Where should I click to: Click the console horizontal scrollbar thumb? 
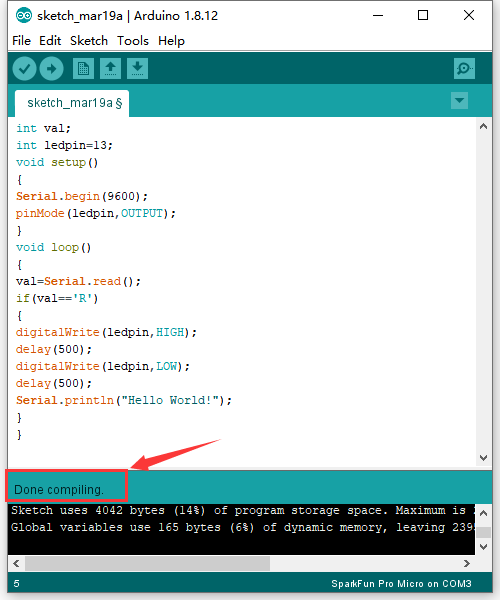click(147, 564)
